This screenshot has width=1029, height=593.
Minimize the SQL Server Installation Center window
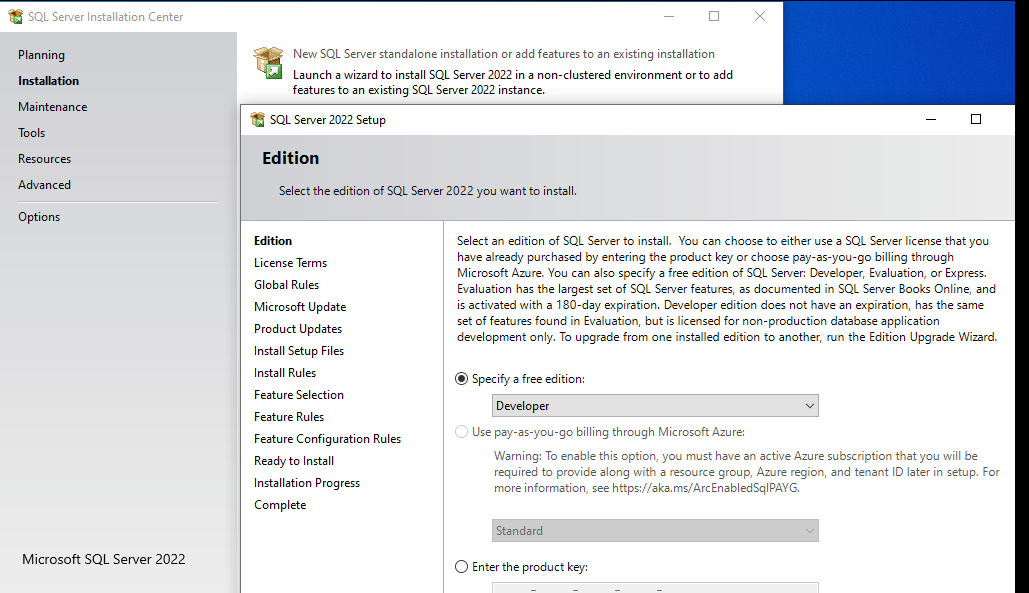[669, 16]
